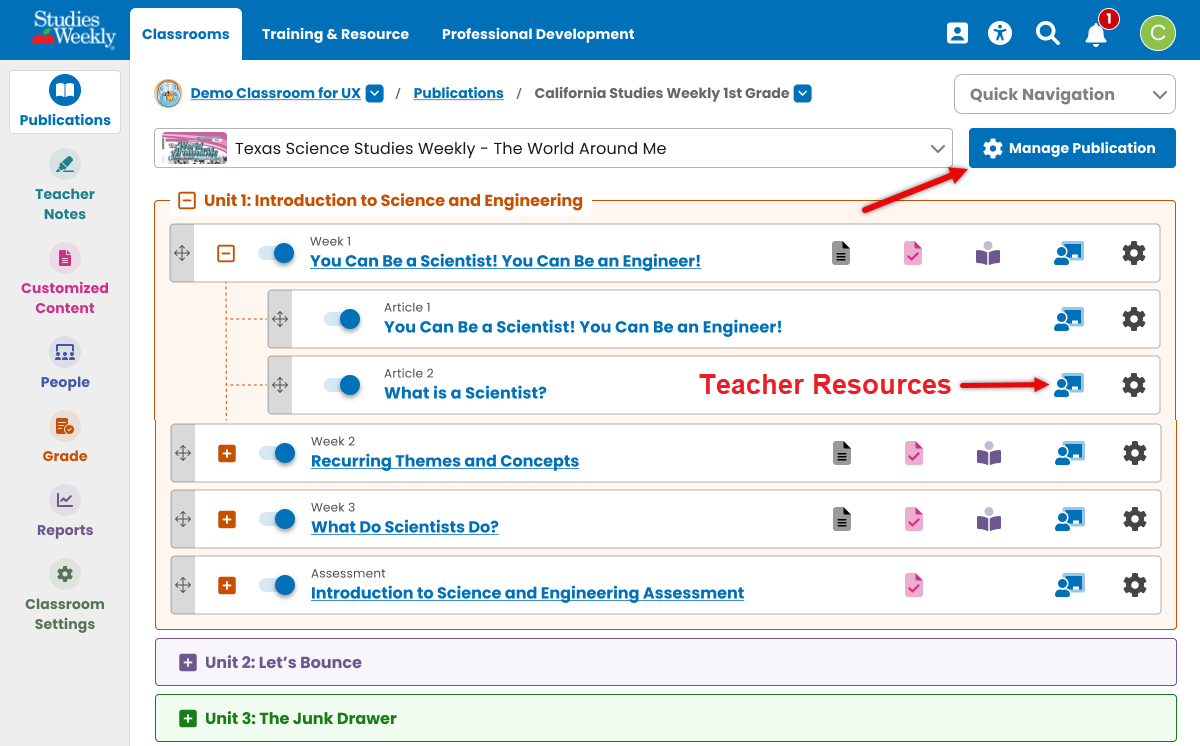Open Teacher Notes in the sidebar
This screenshot has width=1200, height=746.
[65, 186]
